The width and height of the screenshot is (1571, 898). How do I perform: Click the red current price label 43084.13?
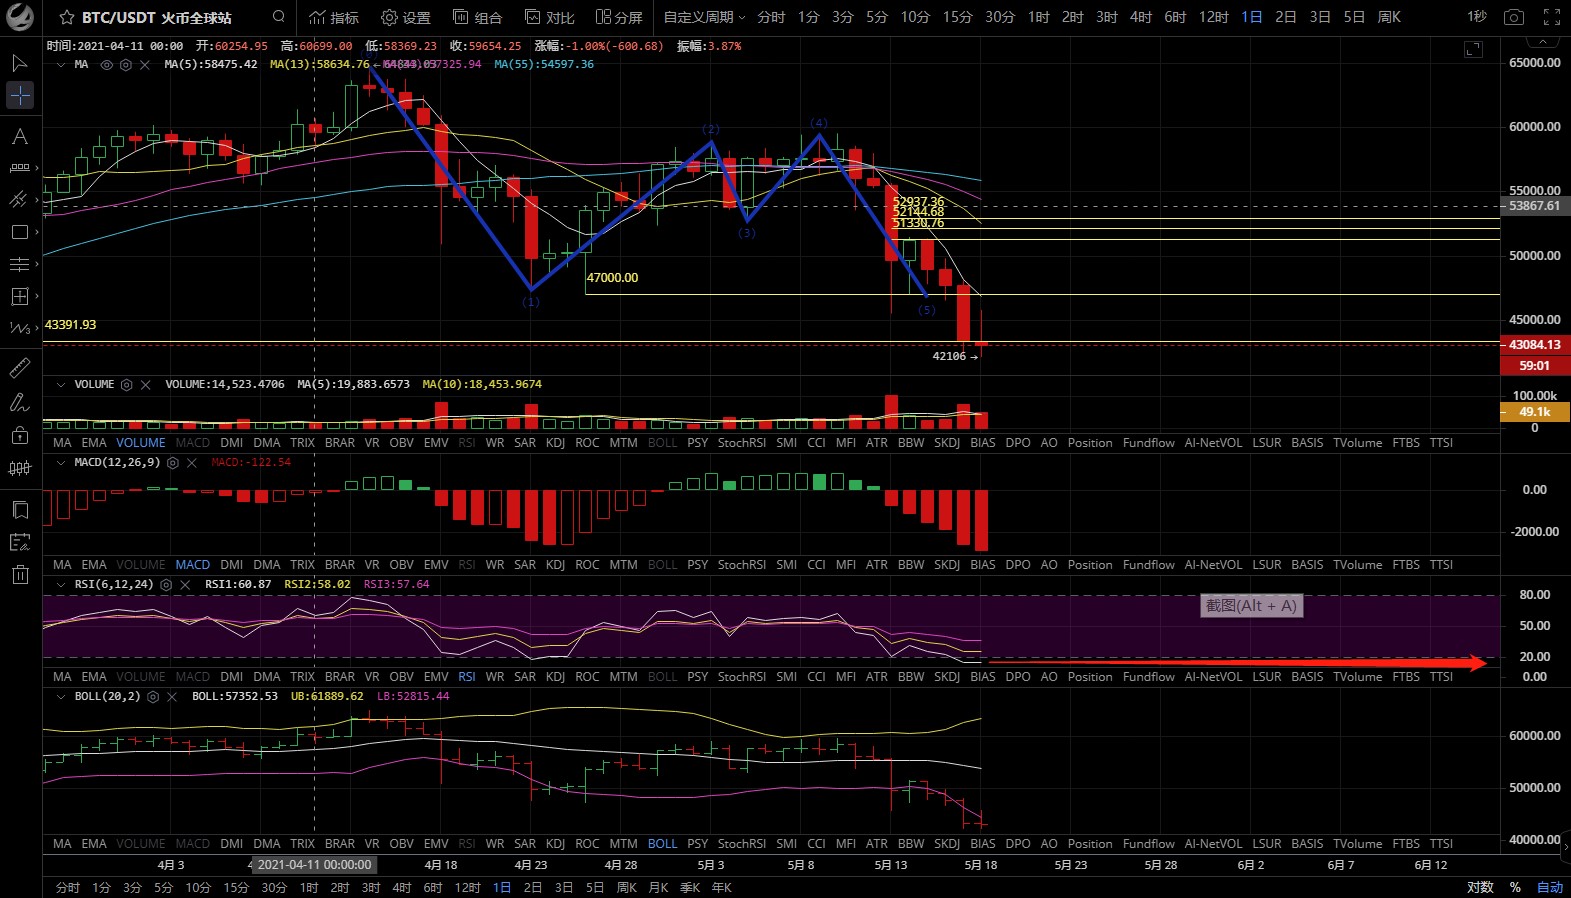click(1534, 345)
